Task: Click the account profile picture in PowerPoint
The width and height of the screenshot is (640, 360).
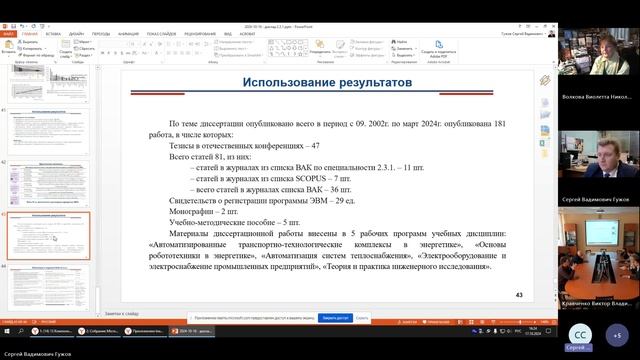Action: click(551, 34)
